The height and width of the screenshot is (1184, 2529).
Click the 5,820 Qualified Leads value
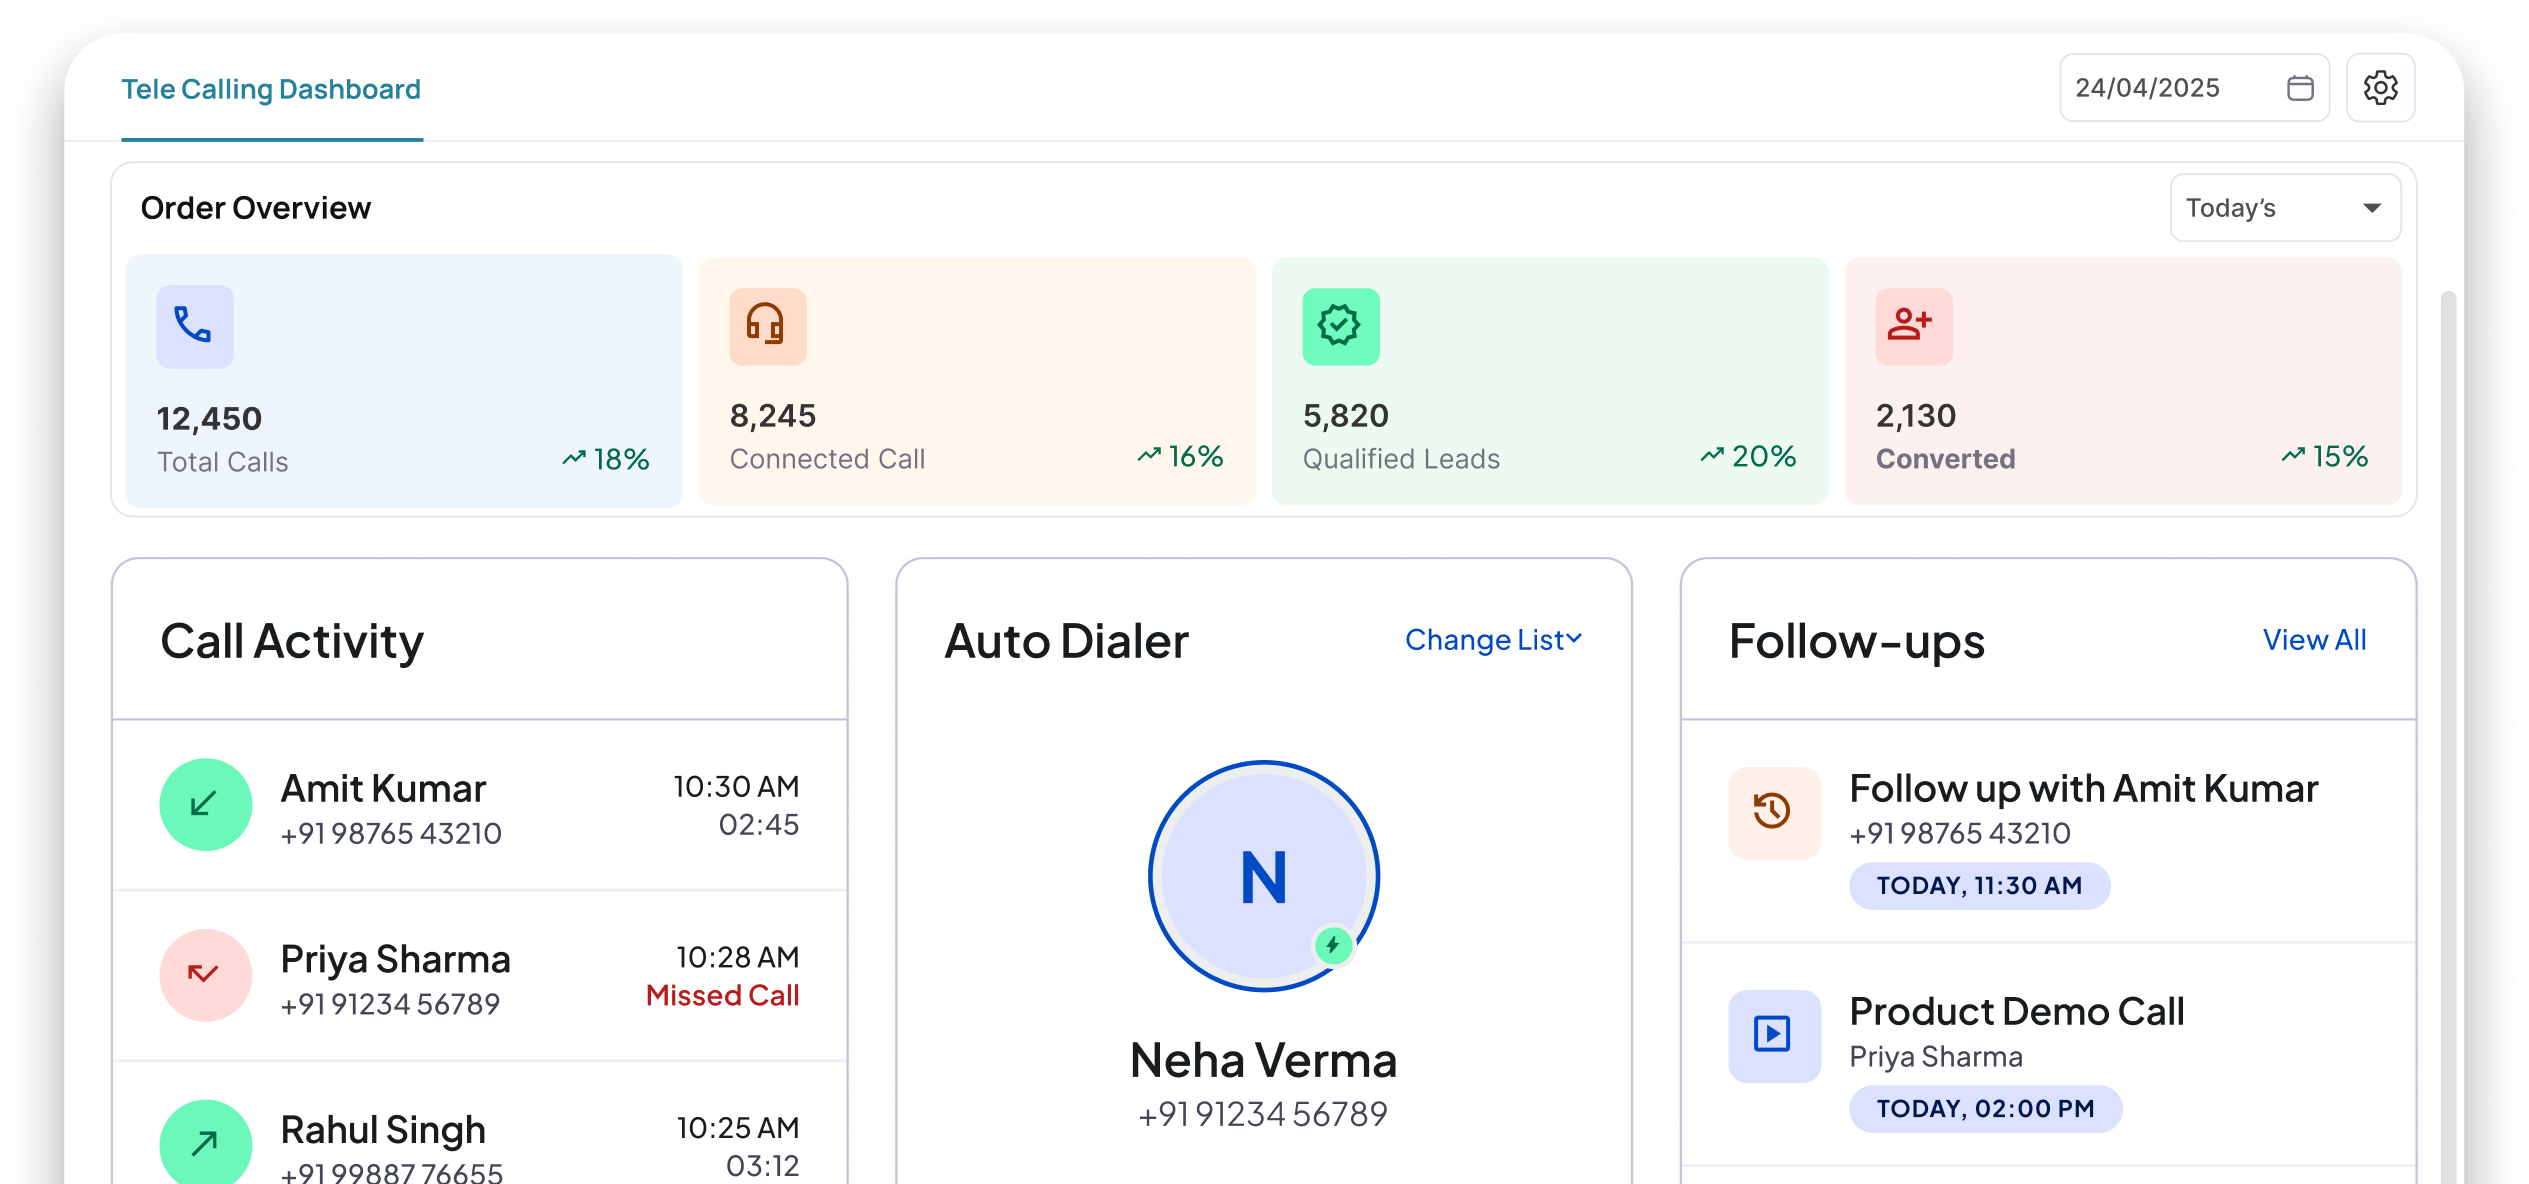click(1346, 416)
